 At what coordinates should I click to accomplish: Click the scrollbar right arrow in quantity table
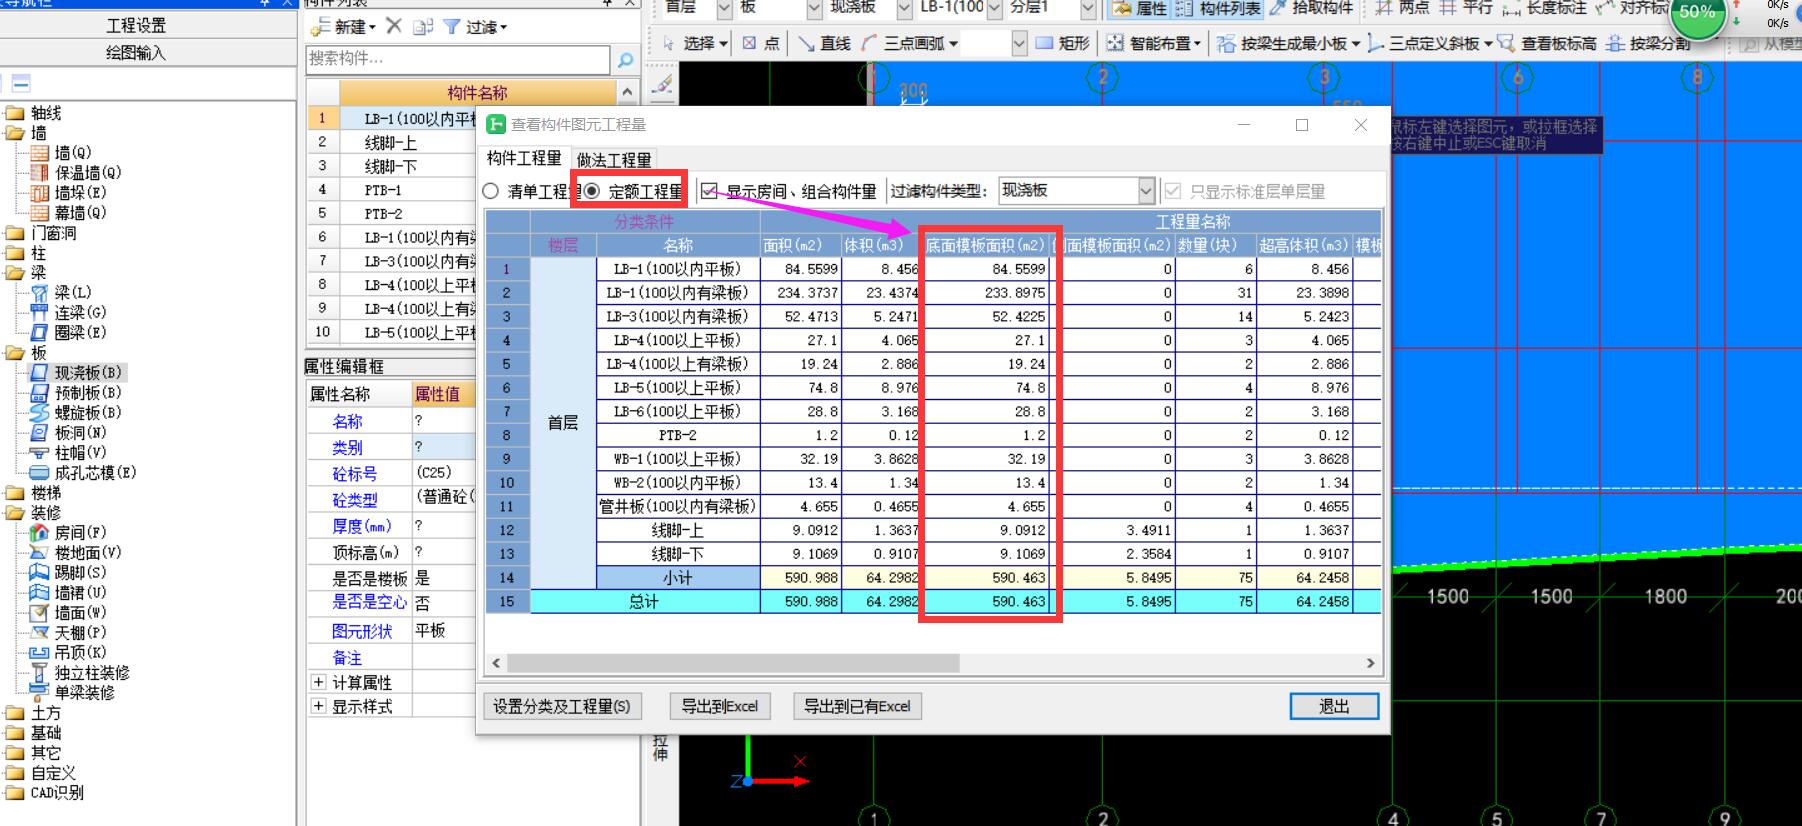[x=1370, y=663]
